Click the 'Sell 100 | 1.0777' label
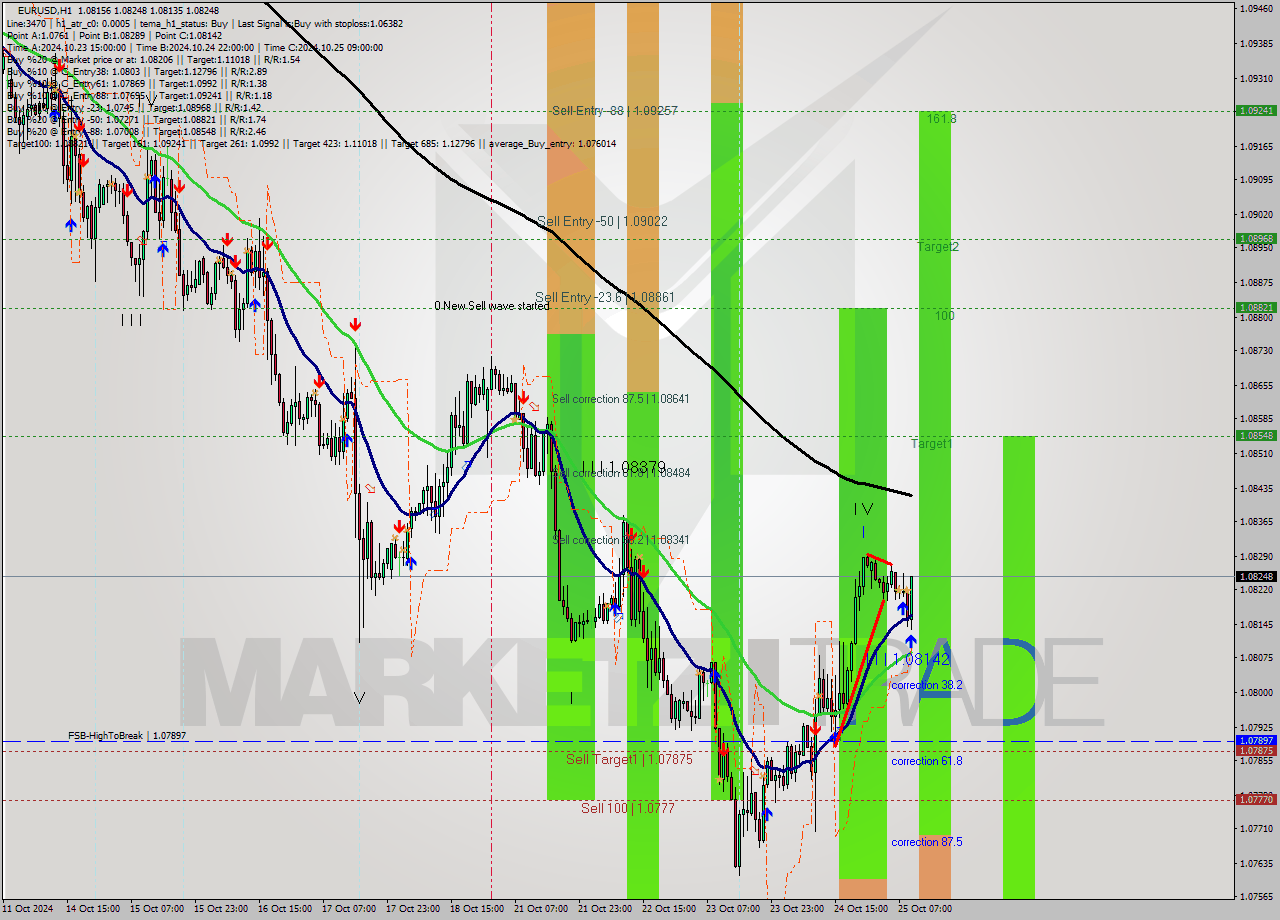This screenshot has width=1280, height=920. point(628,808)
